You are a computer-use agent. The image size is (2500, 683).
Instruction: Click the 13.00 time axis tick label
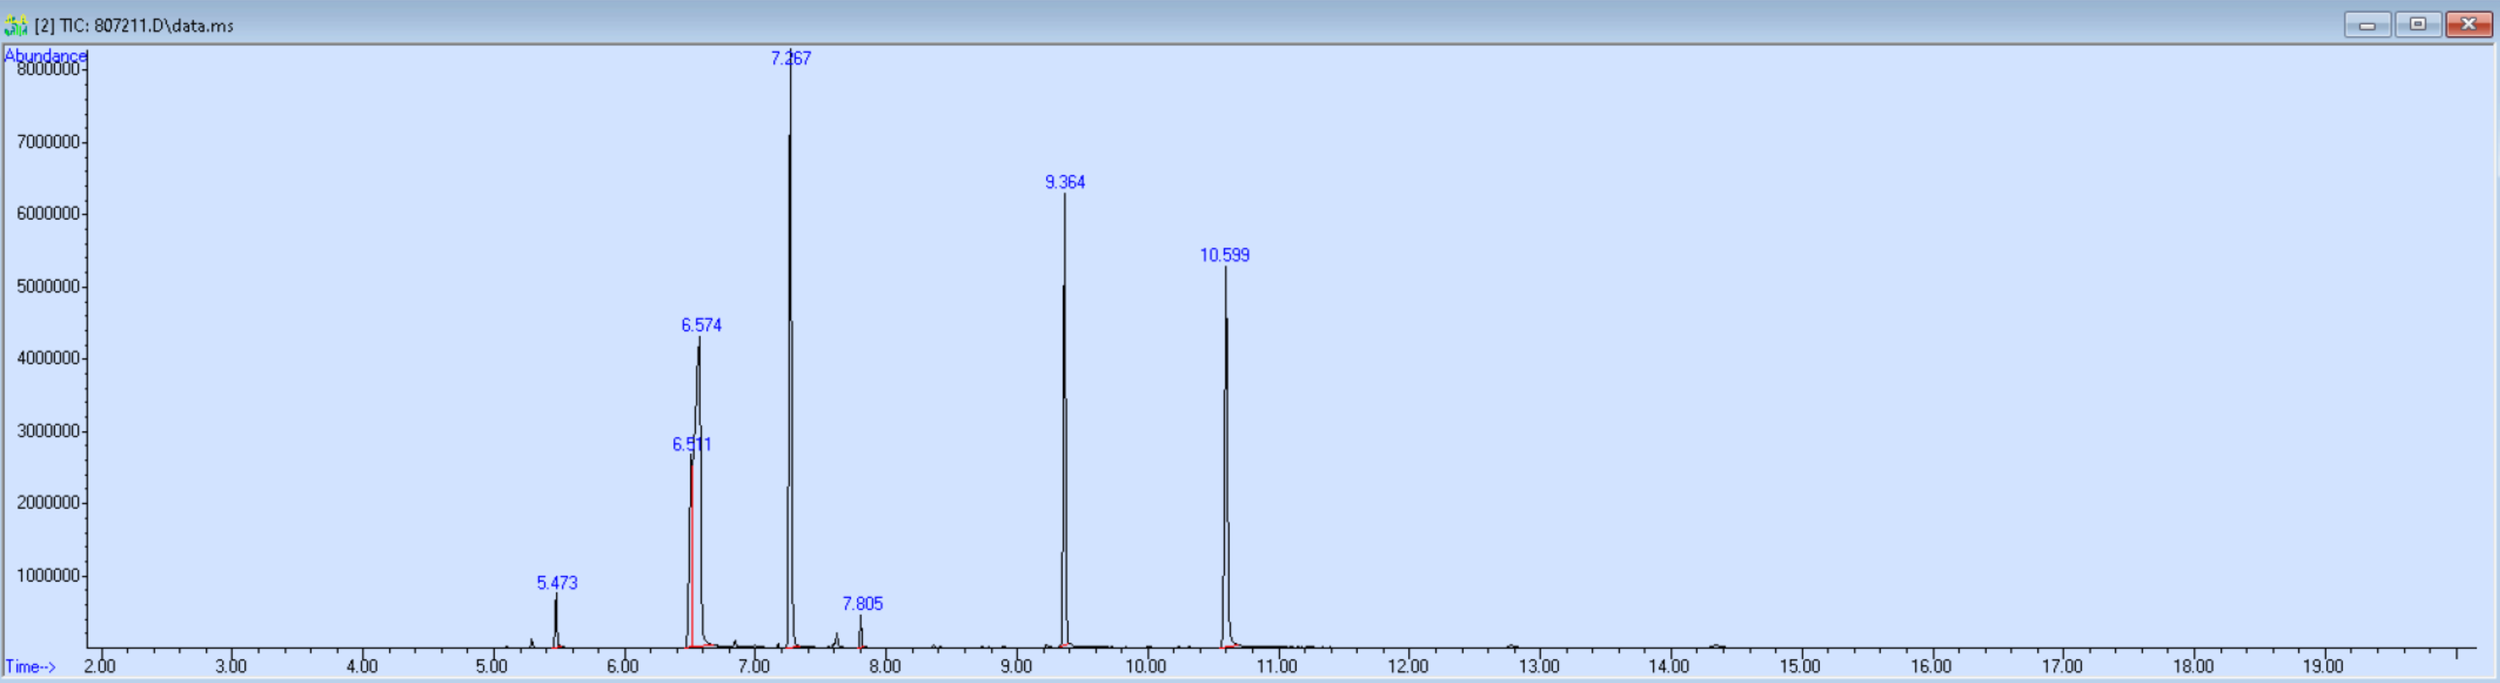click(x=1539, y=667)
